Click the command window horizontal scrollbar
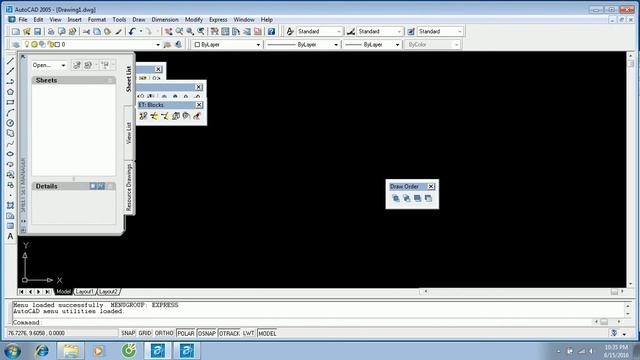Image resolution: width=640 pixels, height=360 pixels. click(x=608, y=322)
